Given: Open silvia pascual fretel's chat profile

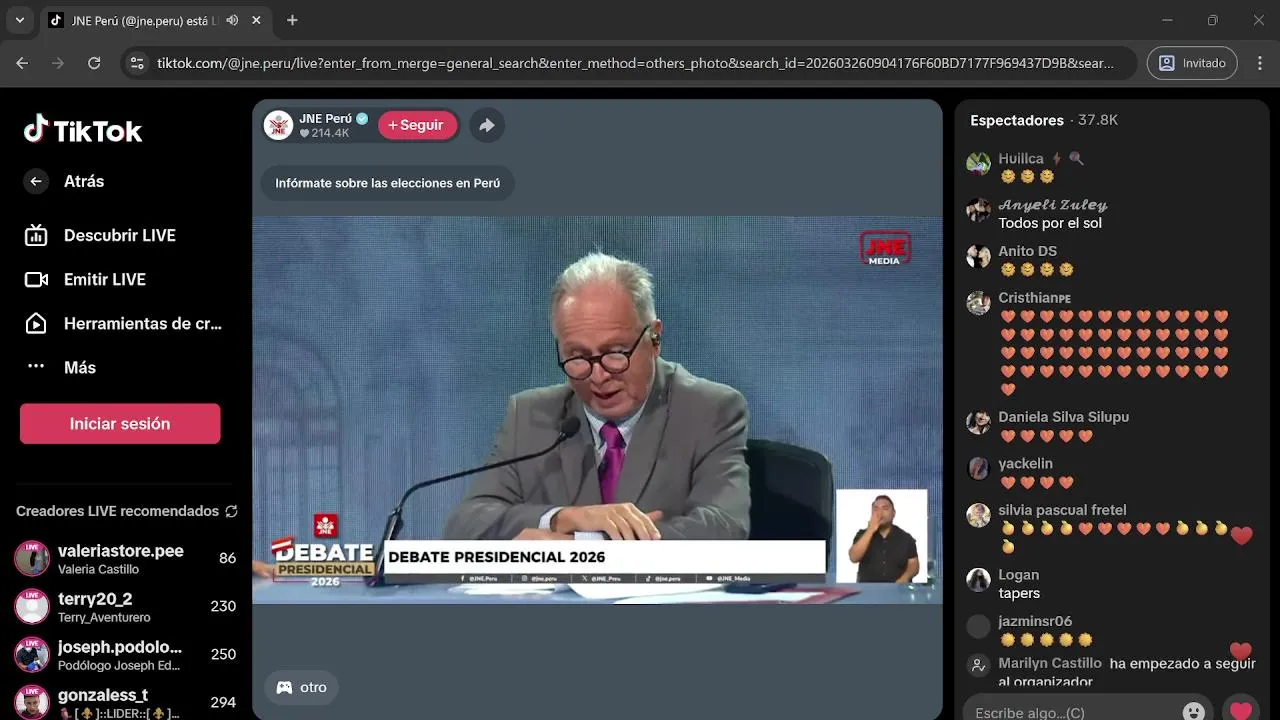Looking at the screenshot, I should point(1062,510).
